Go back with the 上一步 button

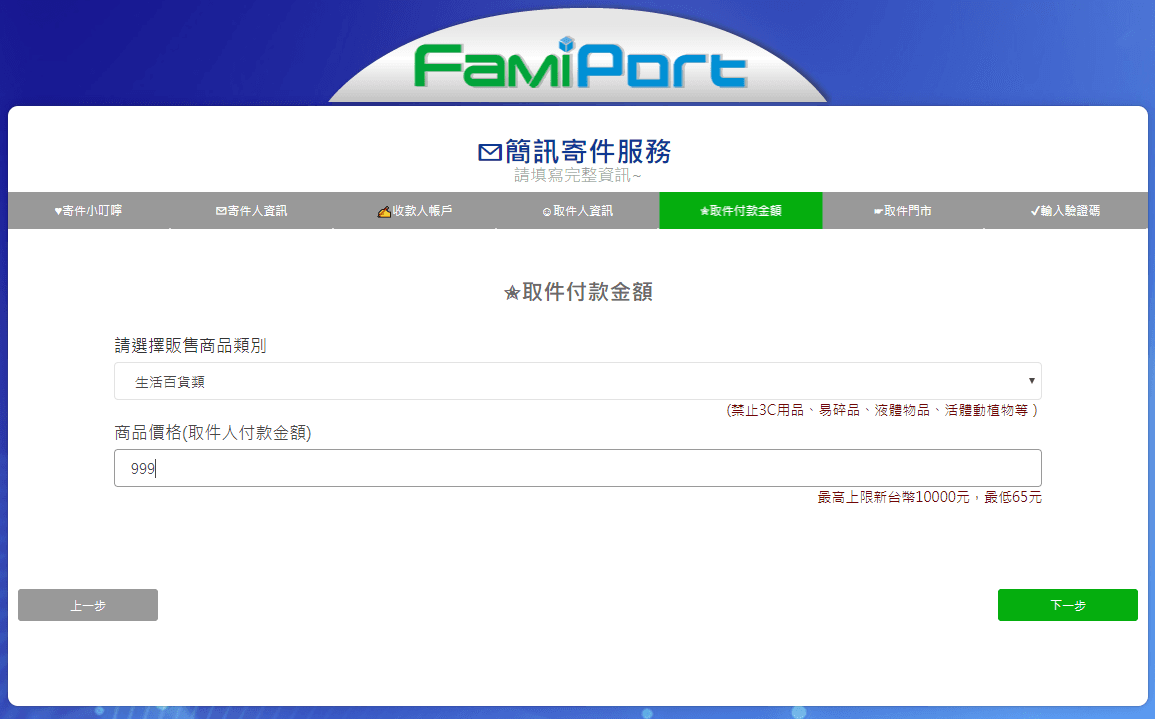[x=88, y=605]
